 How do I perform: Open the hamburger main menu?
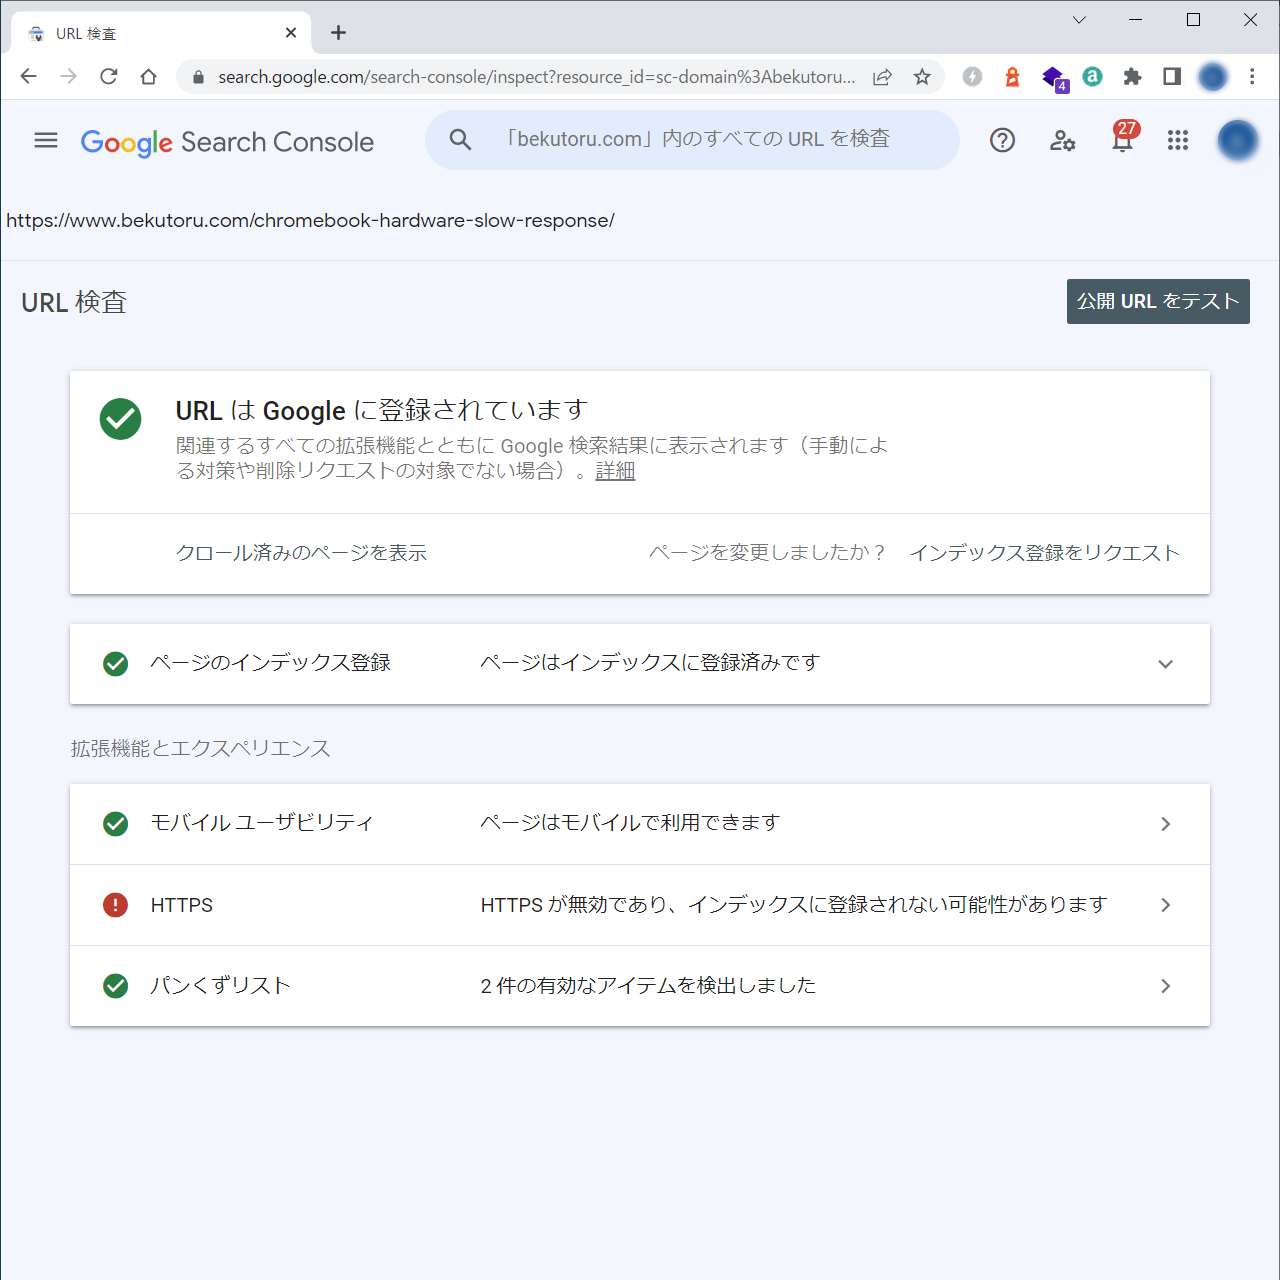click(46, 141)
